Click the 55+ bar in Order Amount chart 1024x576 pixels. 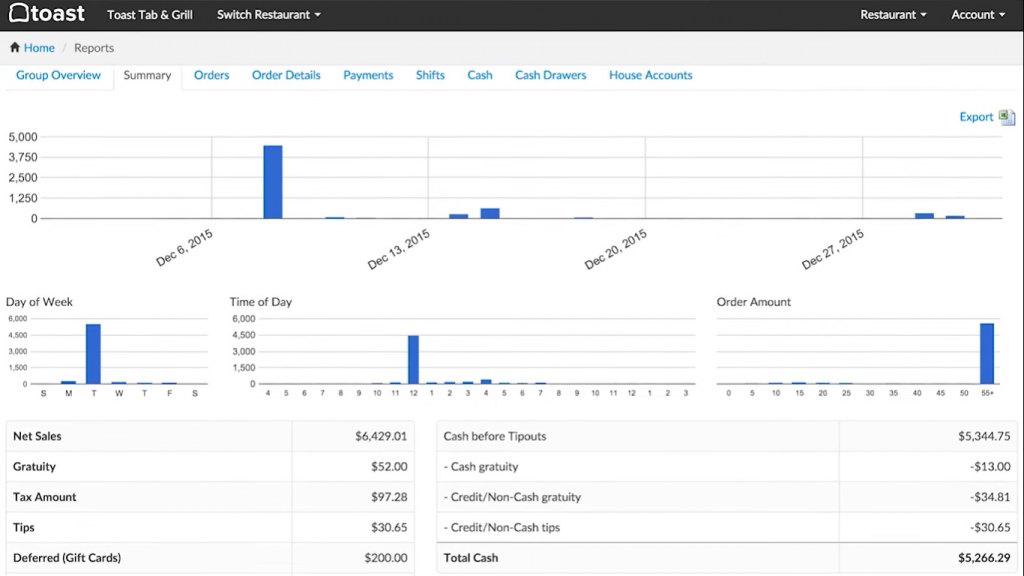986,354
